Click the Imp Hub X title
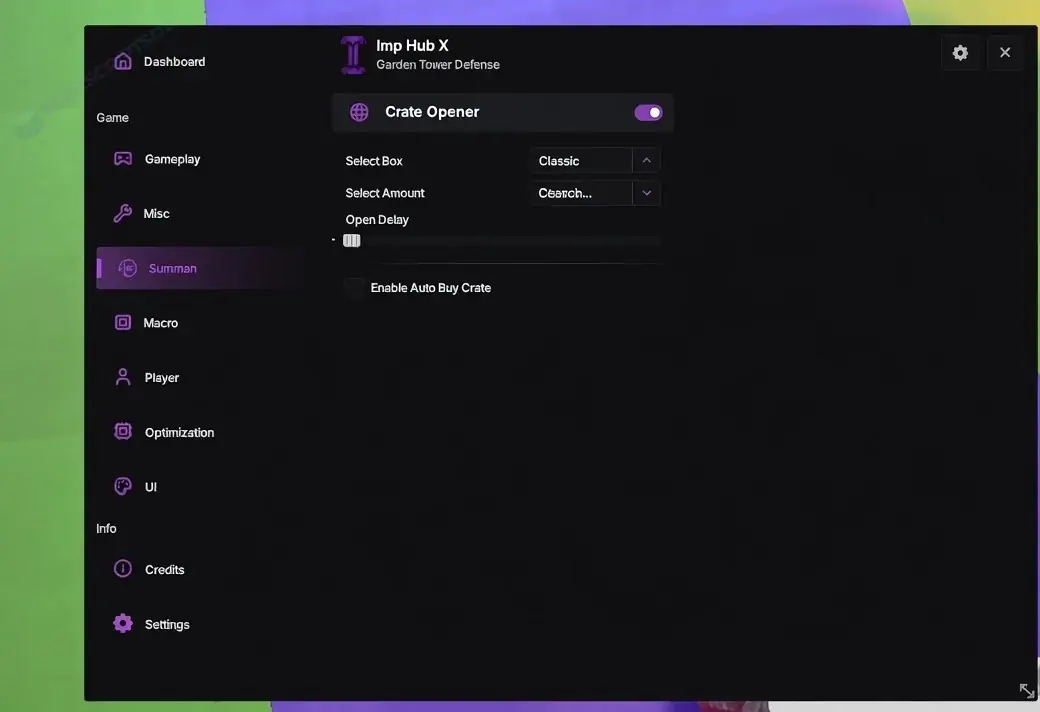This screenshot has width=1040, height=712. (x=412, y=45)
